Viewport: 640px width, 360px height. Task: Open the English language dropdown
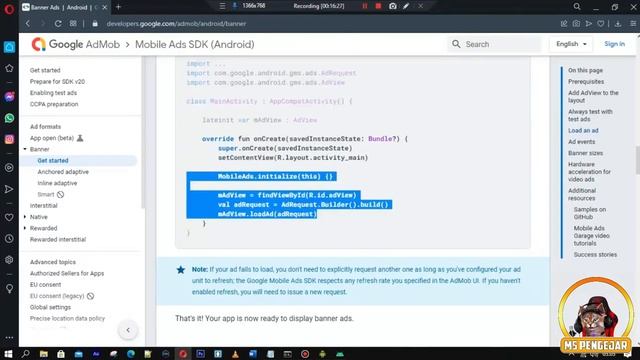click(571, 44)
